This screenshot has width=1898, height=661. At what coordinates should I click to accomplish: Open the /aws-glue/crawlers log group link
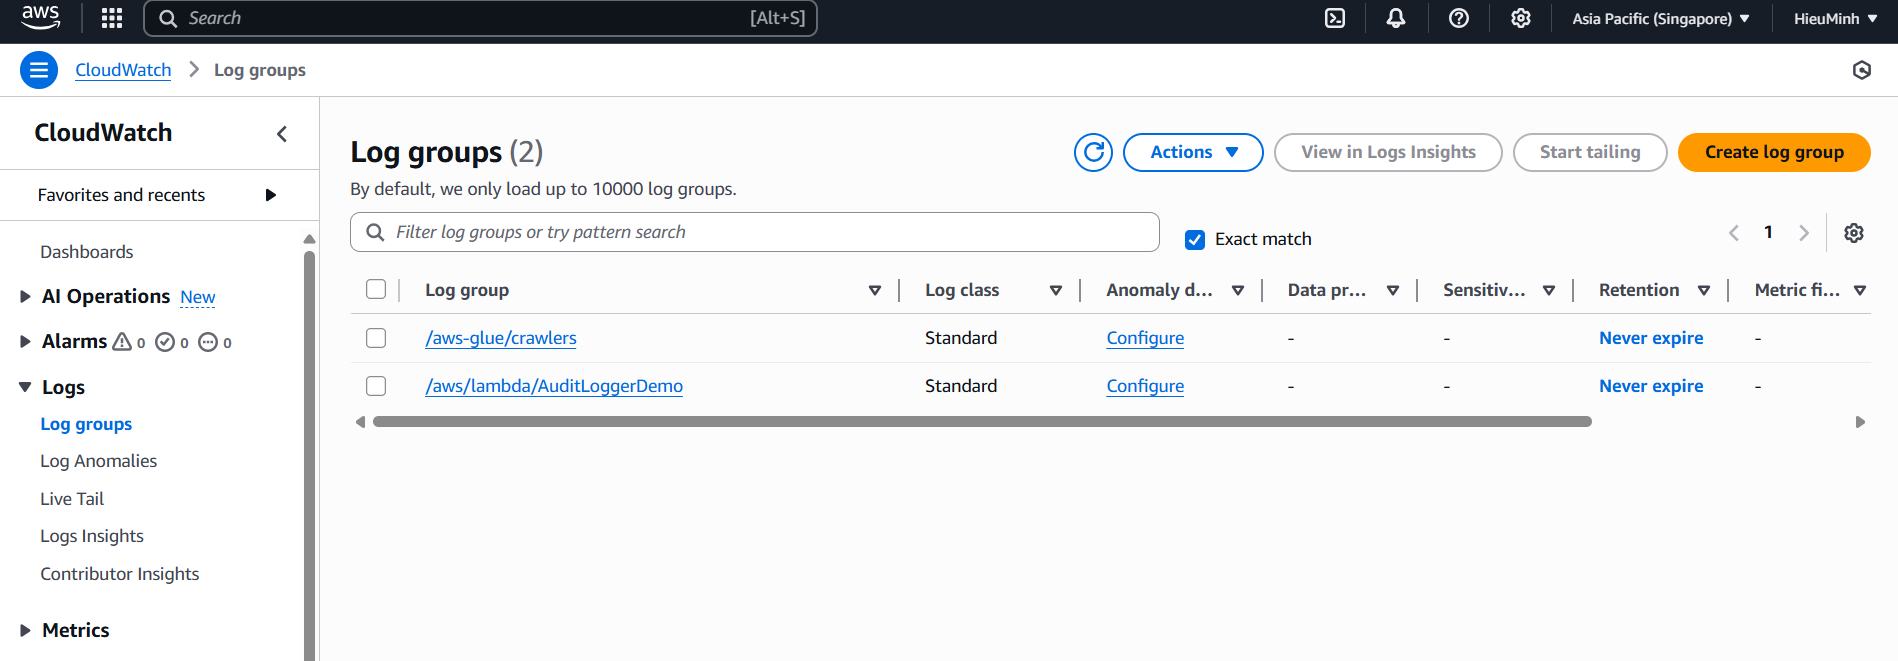(x=501, y=338)
